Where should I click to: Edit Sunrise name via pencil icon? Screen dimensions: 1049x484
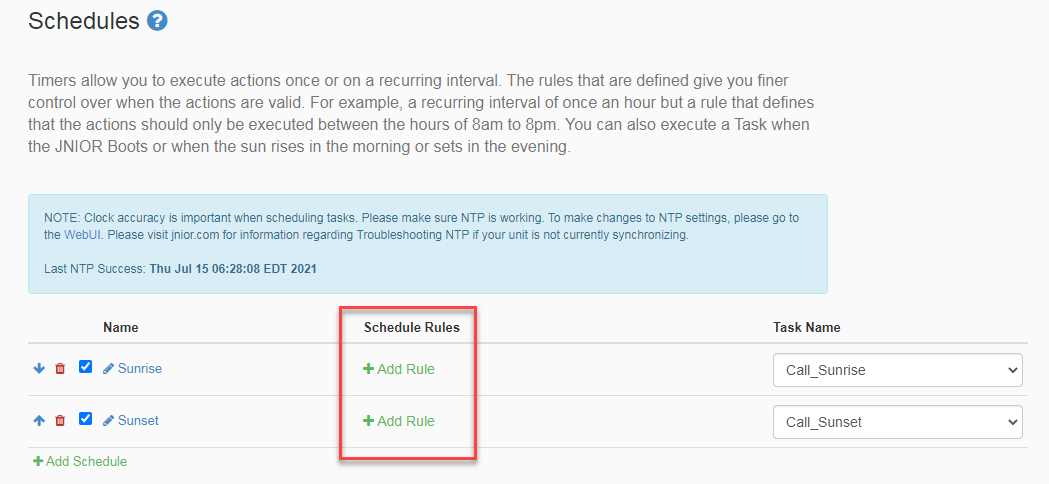tap(108, 368)
